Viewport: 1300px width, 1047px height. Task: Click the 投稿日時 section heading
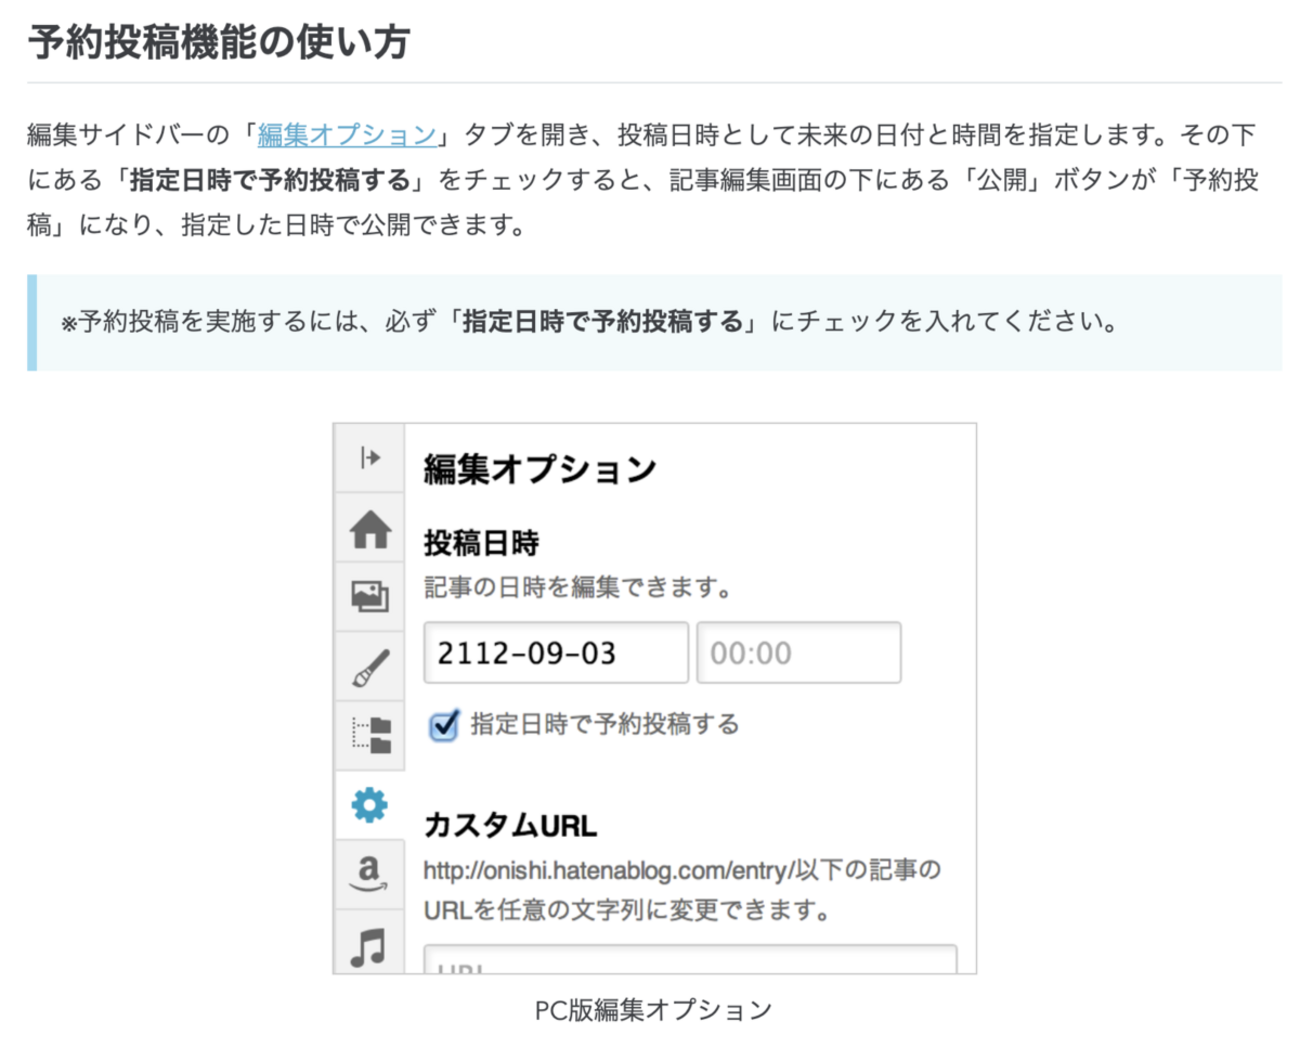coord(481,543)
